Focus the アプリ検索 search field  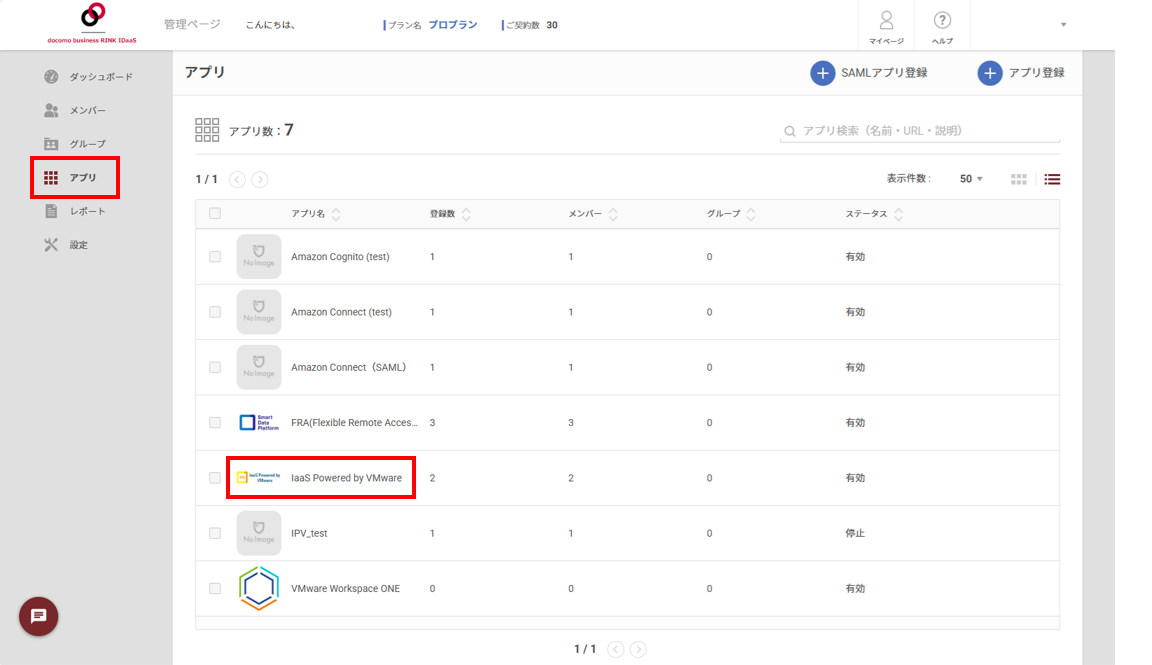click(920, 131)
